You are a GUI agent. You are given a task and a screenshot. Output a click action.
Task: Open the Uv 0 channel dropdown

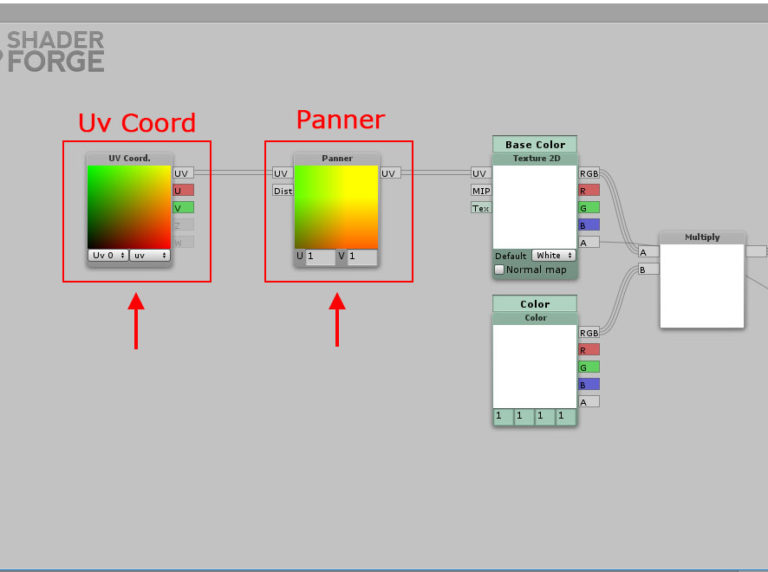click(108, 255)
